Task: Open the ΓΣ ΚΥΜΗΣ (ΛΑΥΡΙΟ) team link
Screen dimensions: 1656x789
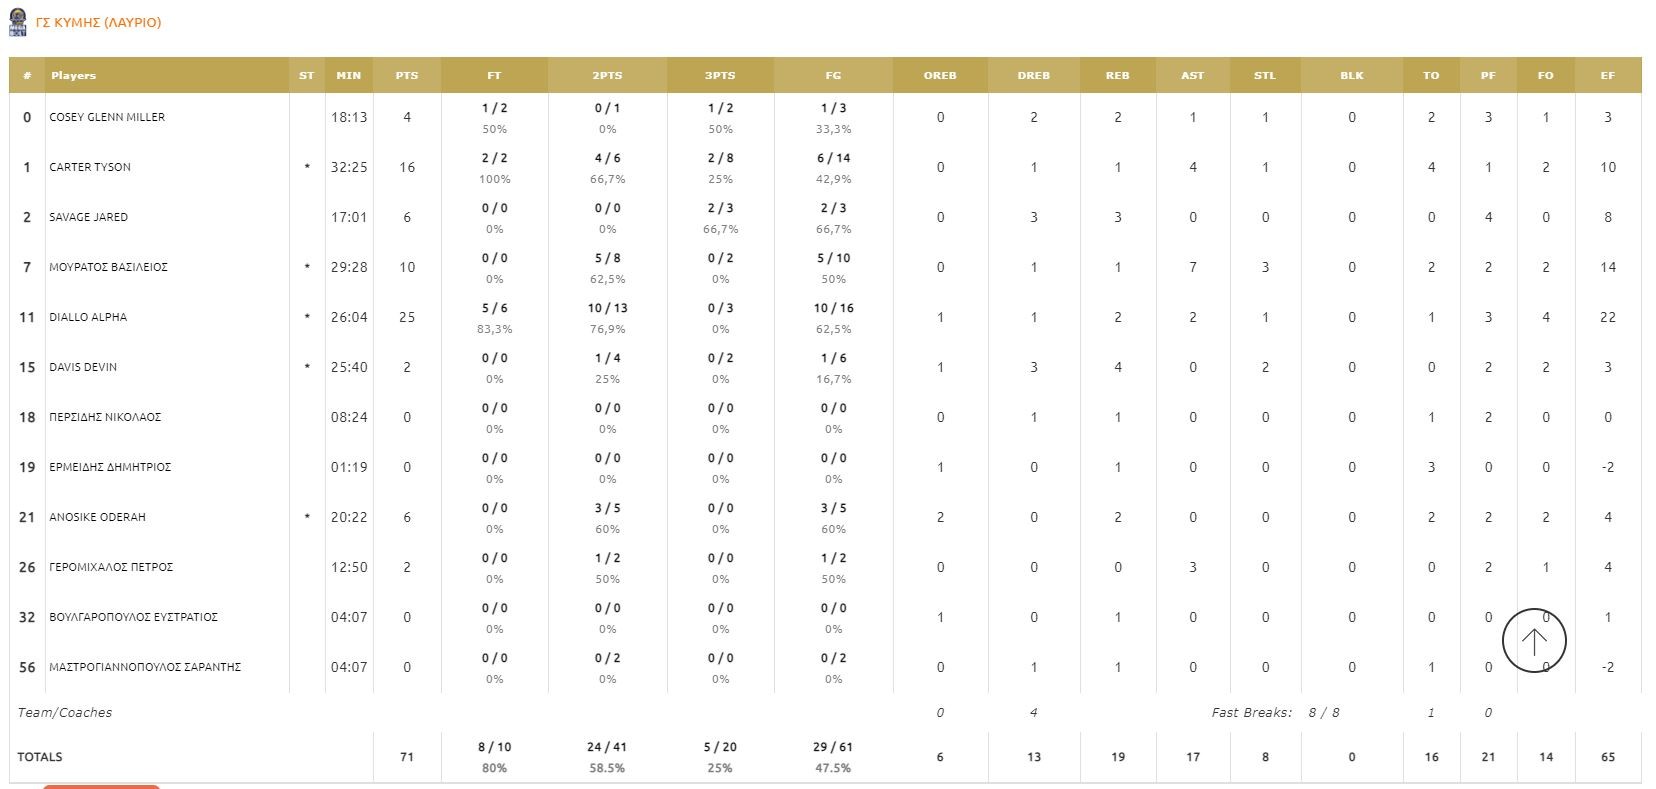Action: pos(98,22)
